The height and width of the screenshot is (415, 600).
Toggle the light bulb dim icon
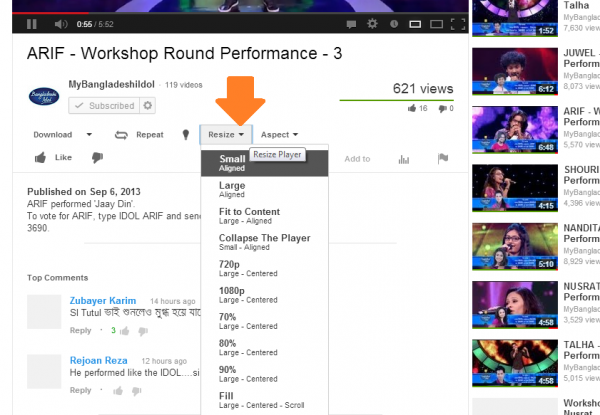coord(186,135)
